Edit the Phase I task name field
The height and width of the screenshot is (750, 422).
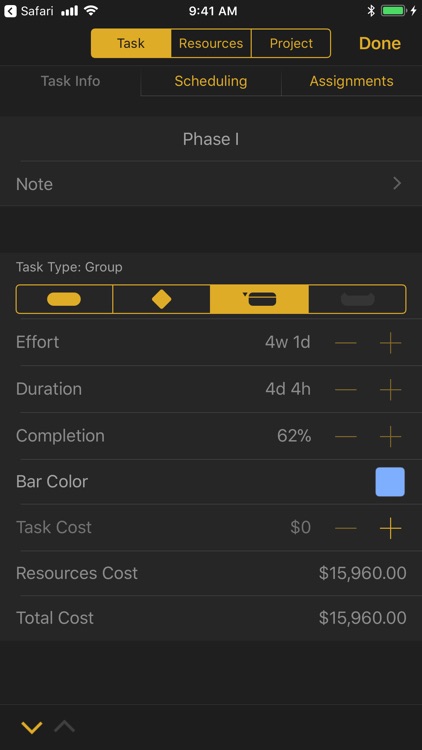pos(211,139)
